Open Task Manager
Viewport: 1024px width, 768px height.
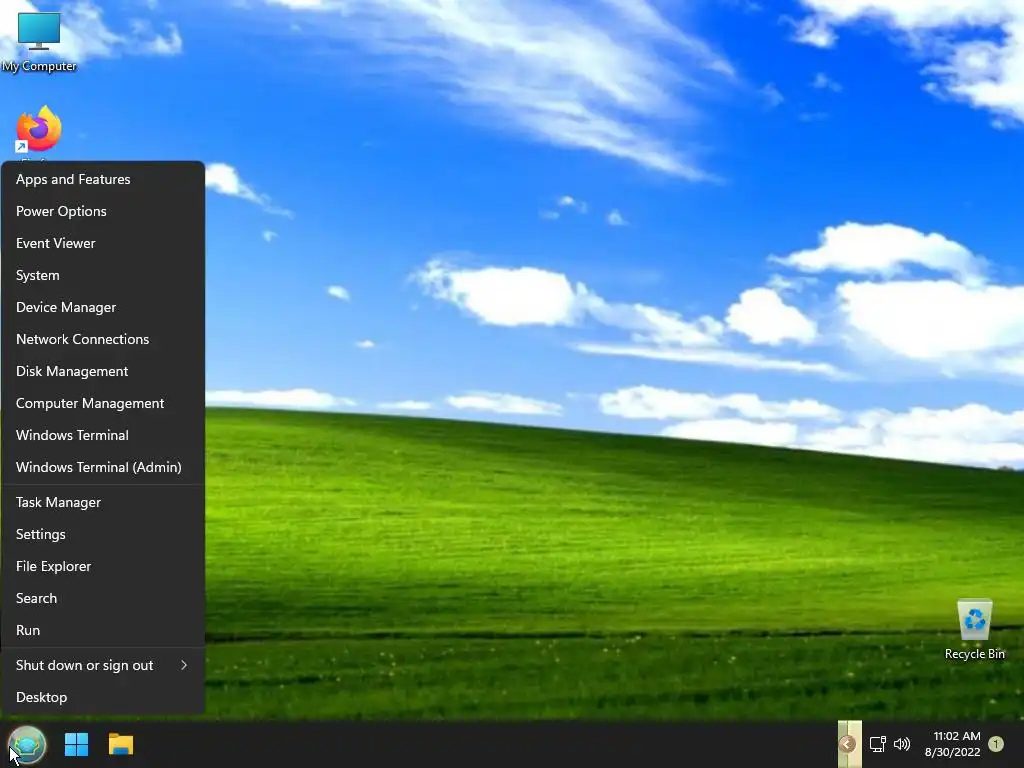point(103,502)
